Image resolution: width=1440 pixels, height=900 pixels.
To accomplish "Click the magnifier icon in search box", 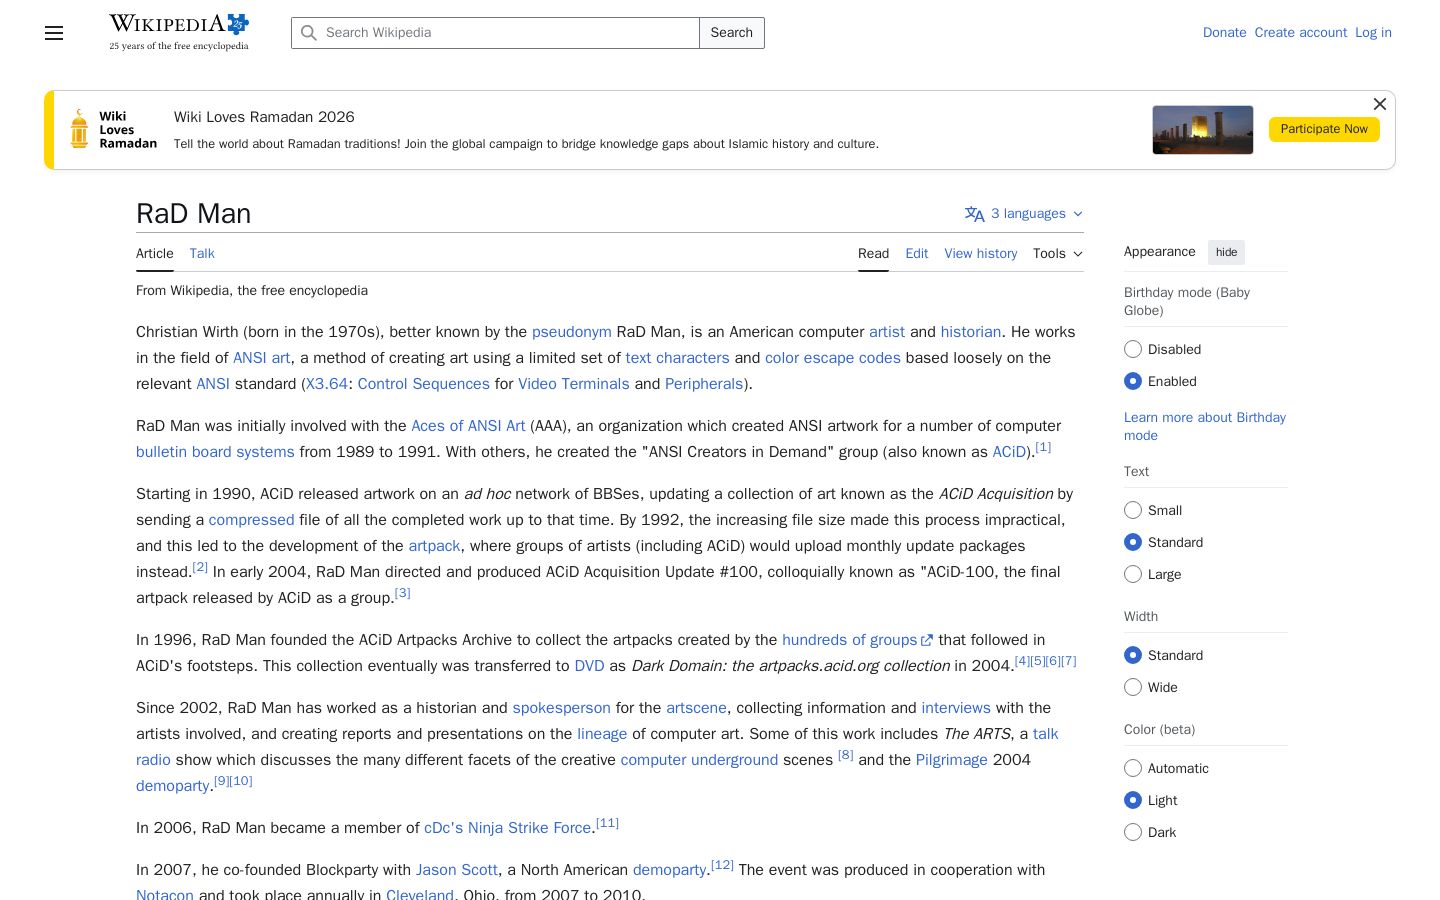I will (309, 33).
